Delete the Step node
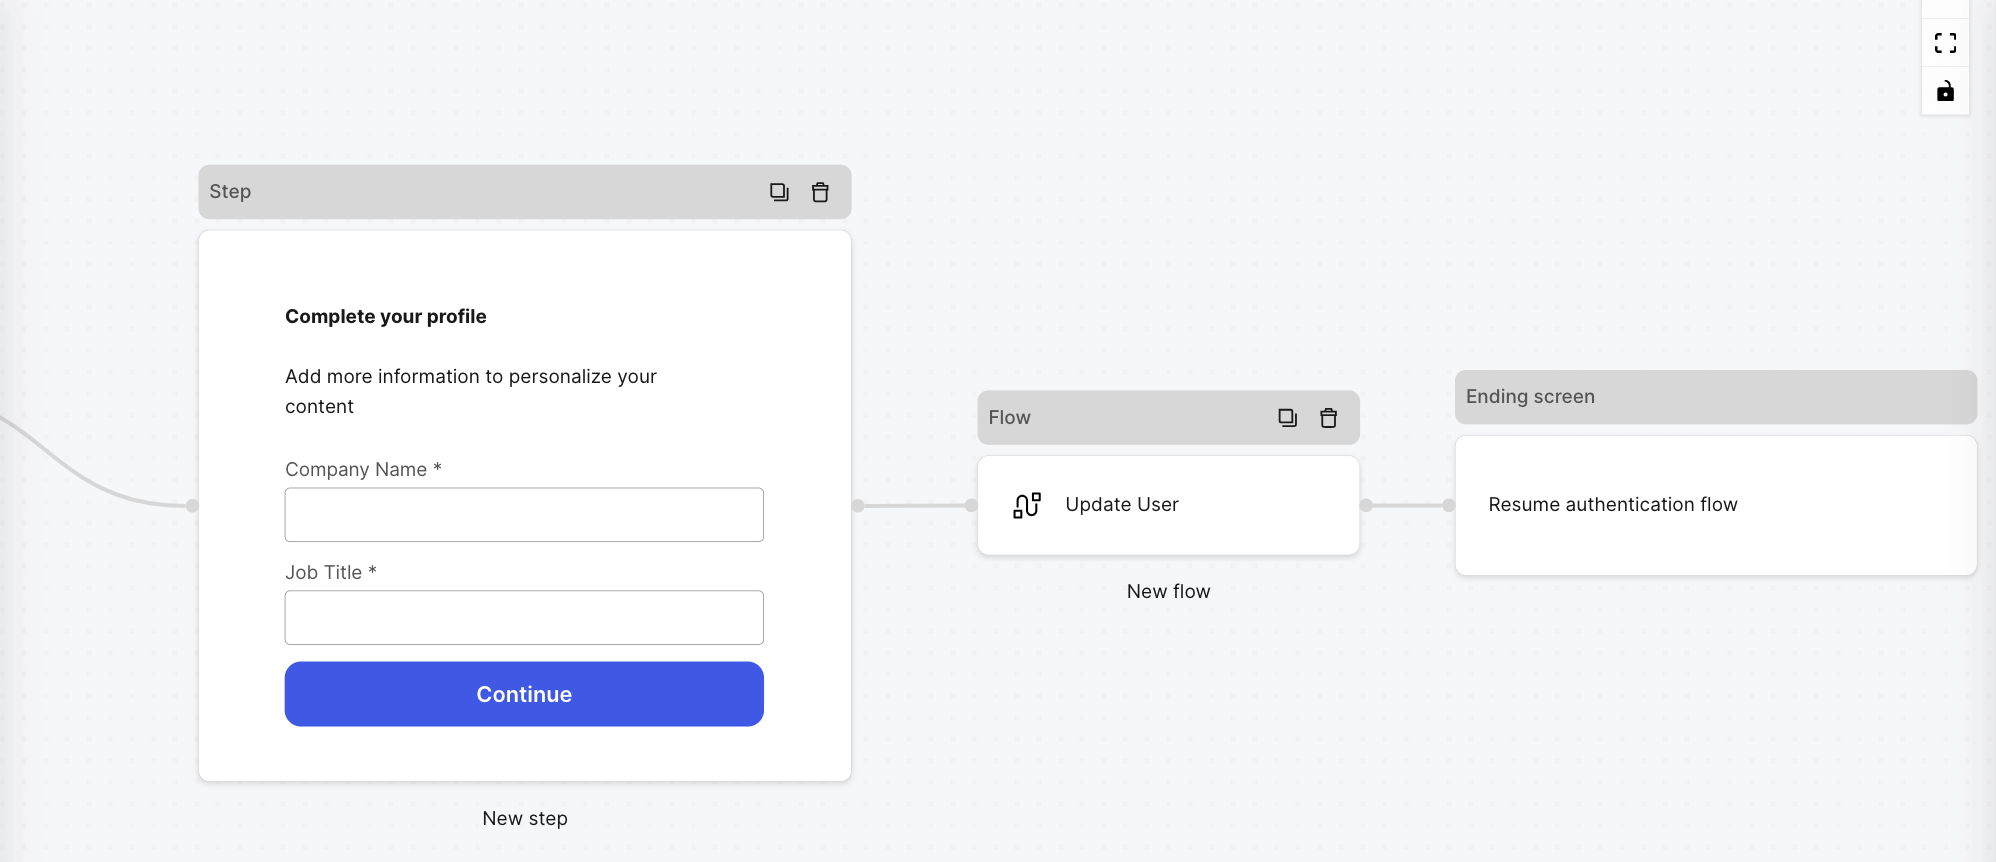Image resolution: width=1996 pixels, height=862 pixels. pos(820,191)
